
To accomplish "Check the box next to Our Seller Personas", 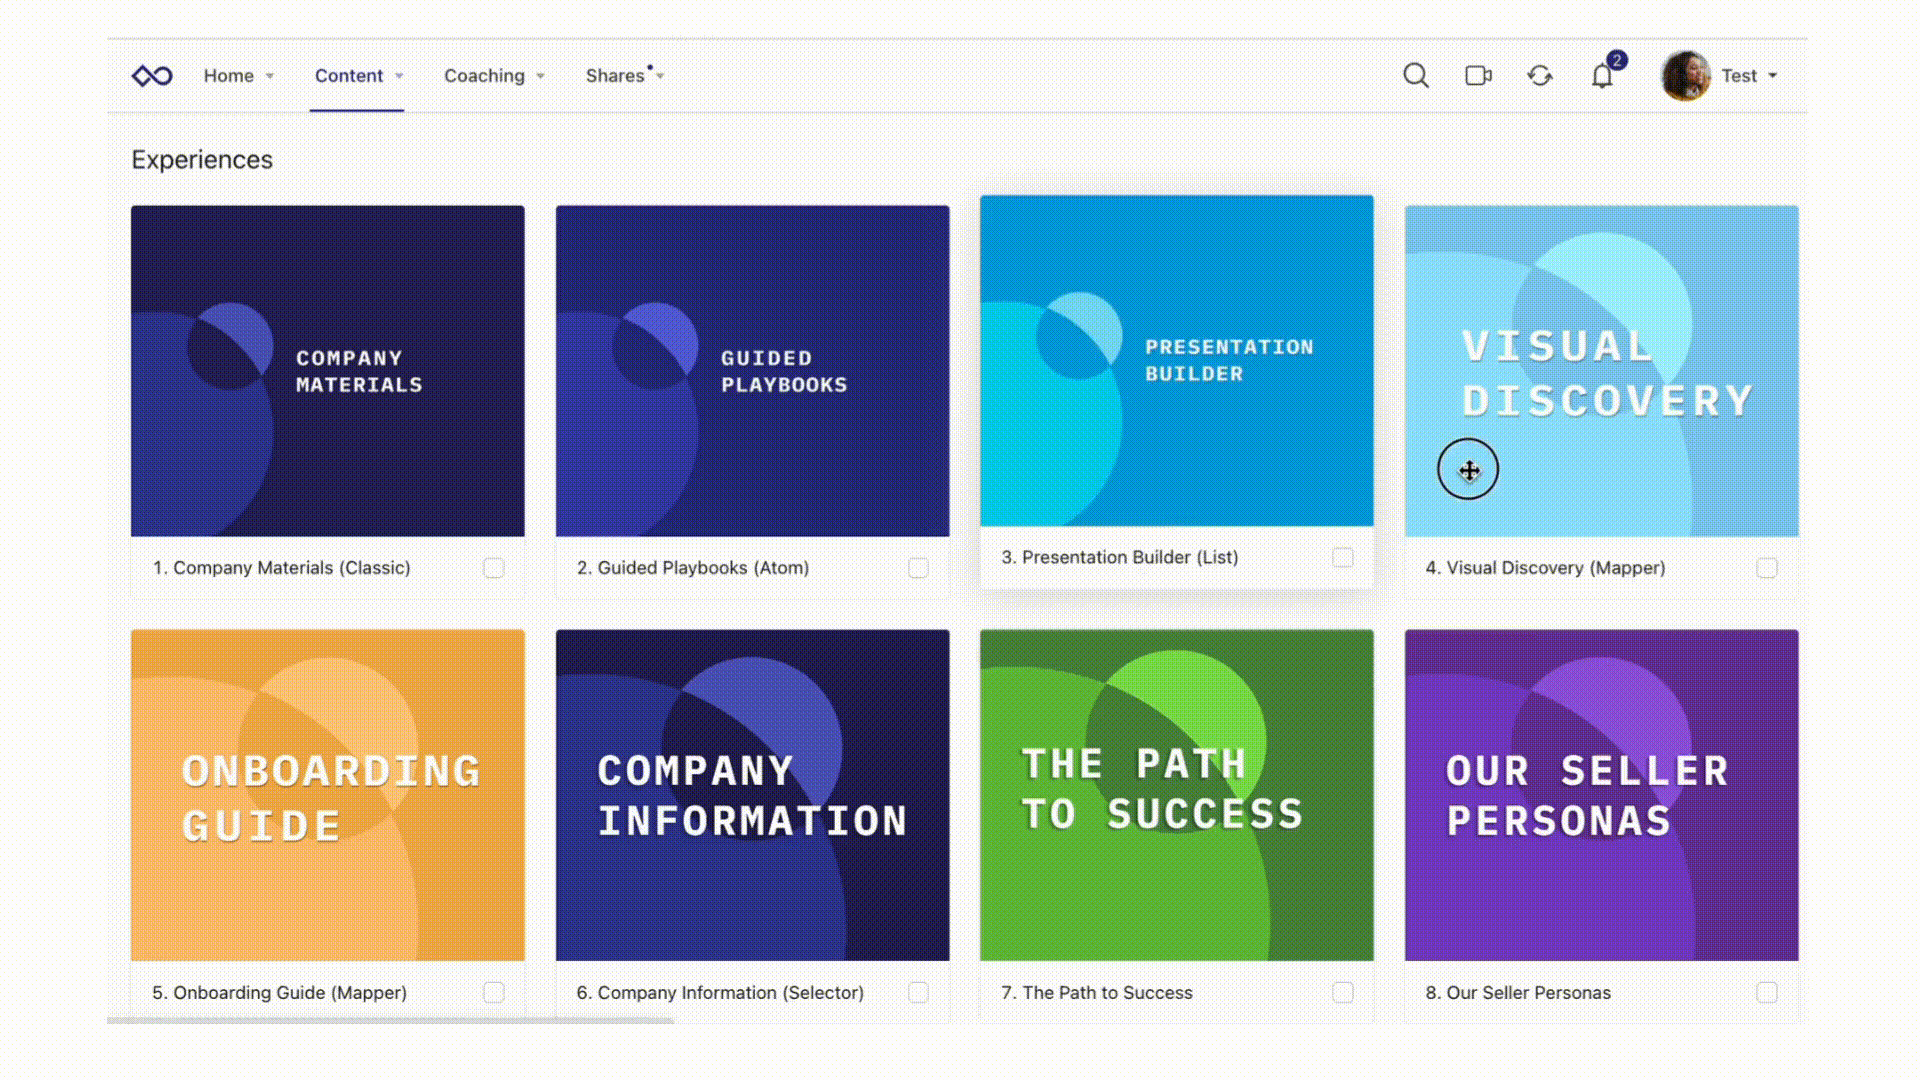I will pos(1766,992).
